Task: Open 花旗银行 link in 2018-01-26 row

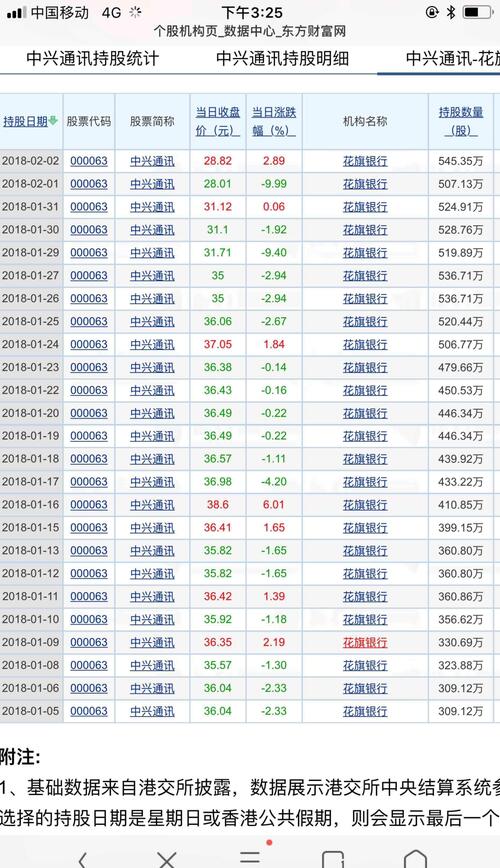Action: point(365,298)
